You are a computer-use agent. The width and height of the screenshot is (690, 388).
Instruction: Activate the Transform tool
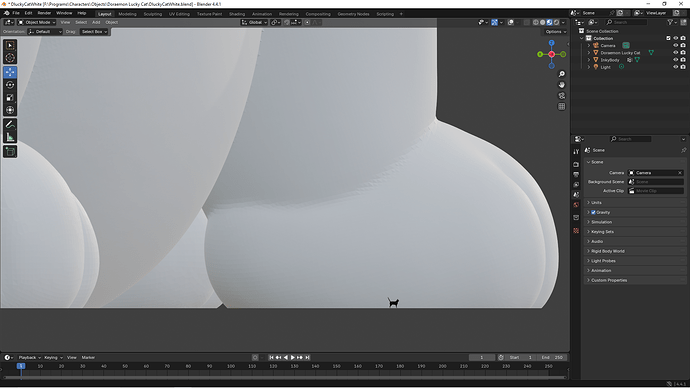10,110
